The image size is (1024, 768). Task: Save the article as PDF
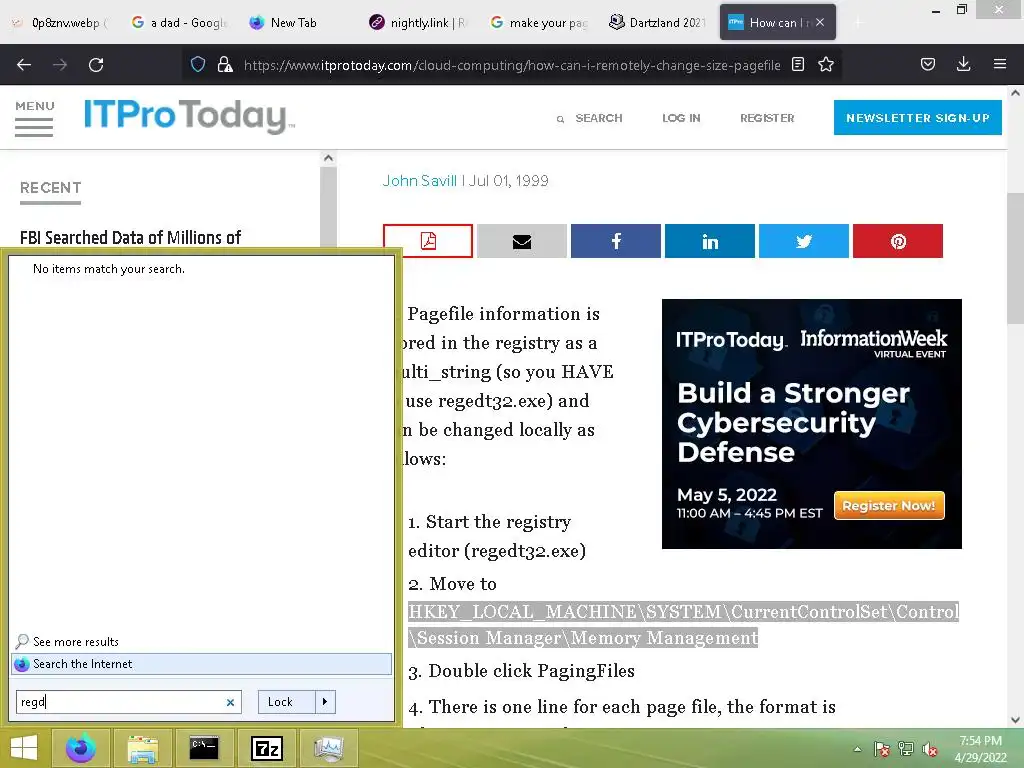tap(428, 241)
